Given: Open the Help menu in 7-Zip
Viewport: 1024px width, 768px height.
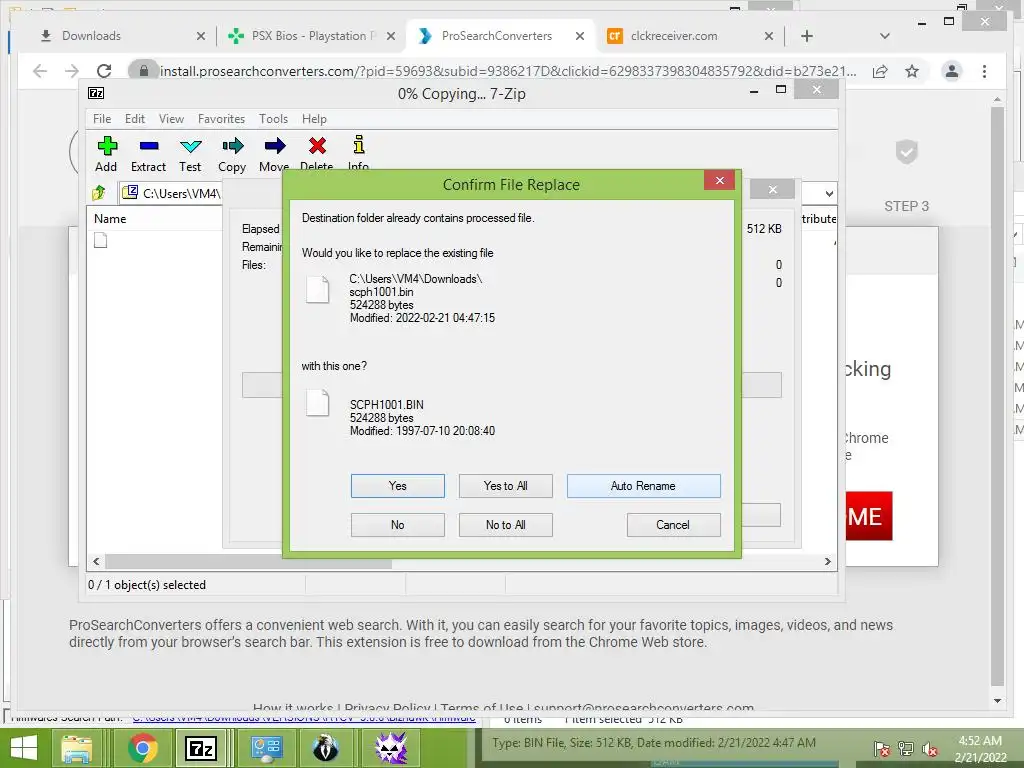Looking at the screenshot, I should point(314,119).
